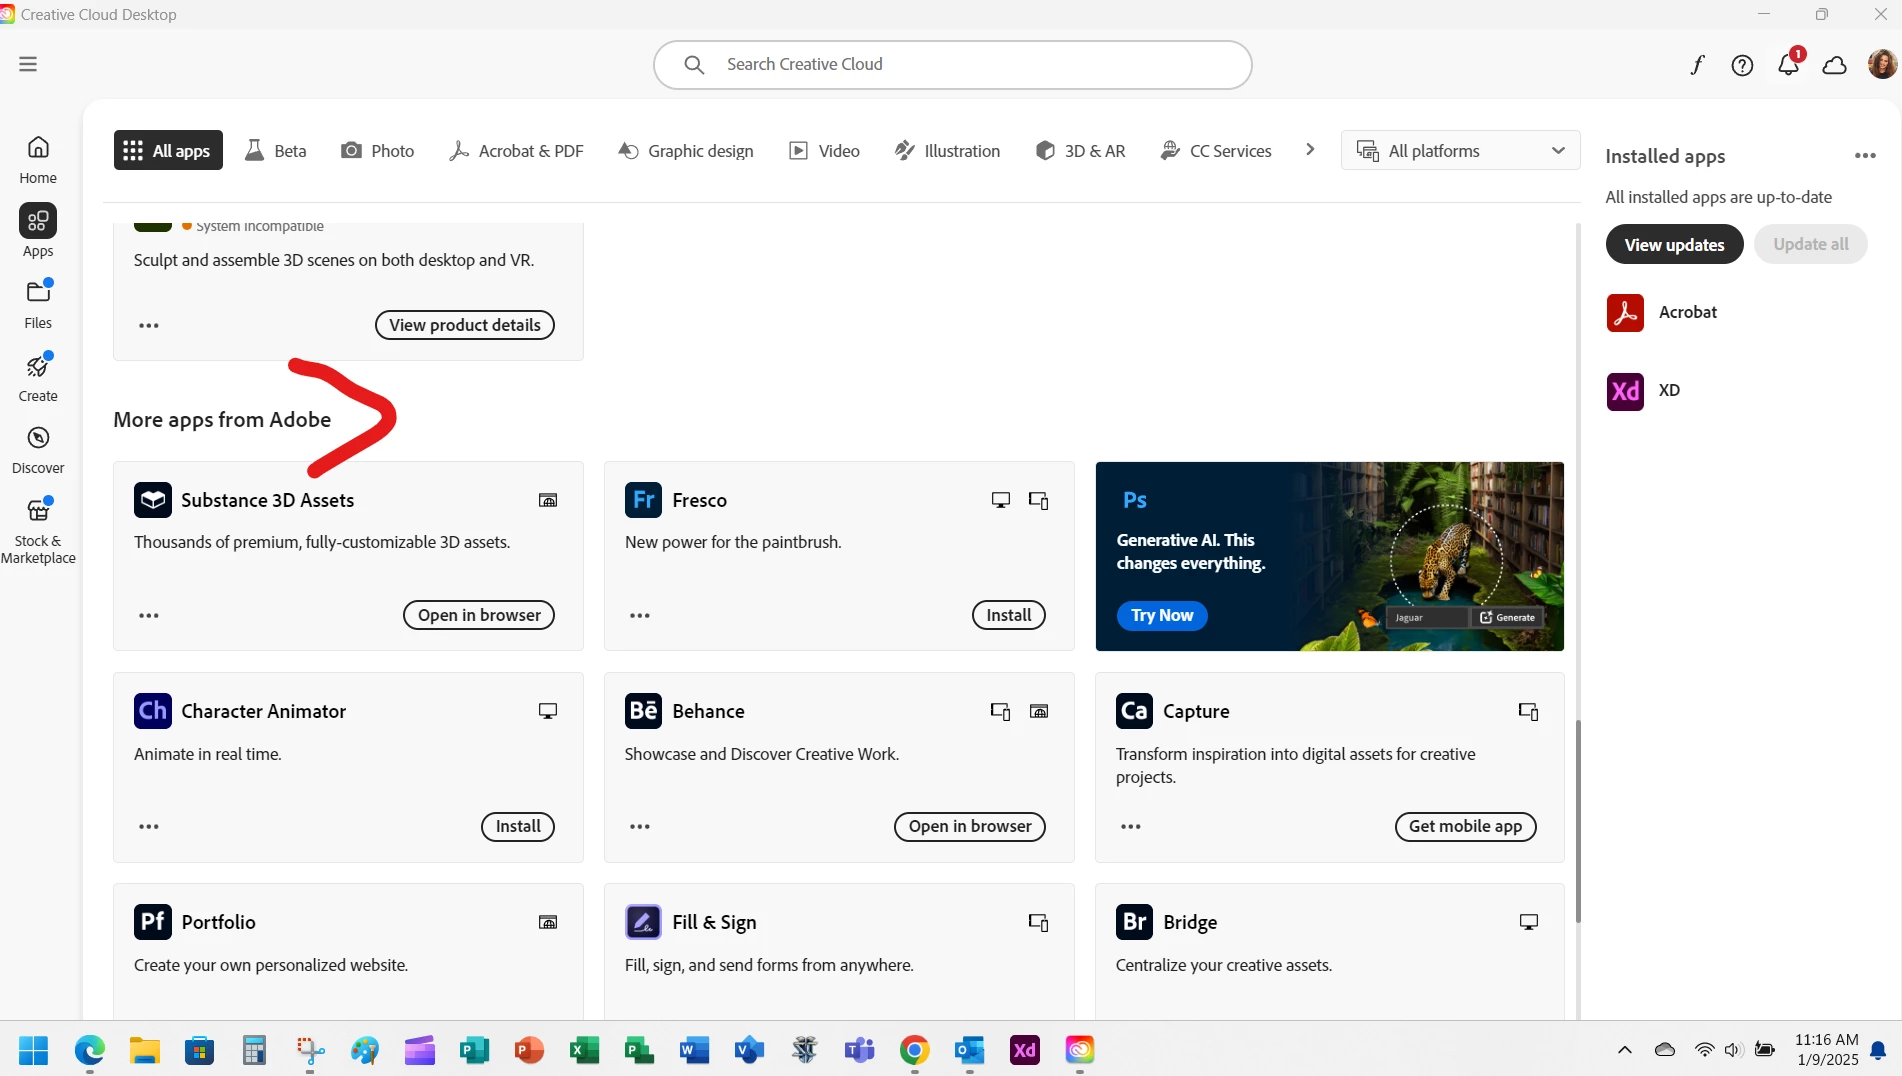The image size is (1902, 1076).
Task: Install Character Animator
Action: 518,826
